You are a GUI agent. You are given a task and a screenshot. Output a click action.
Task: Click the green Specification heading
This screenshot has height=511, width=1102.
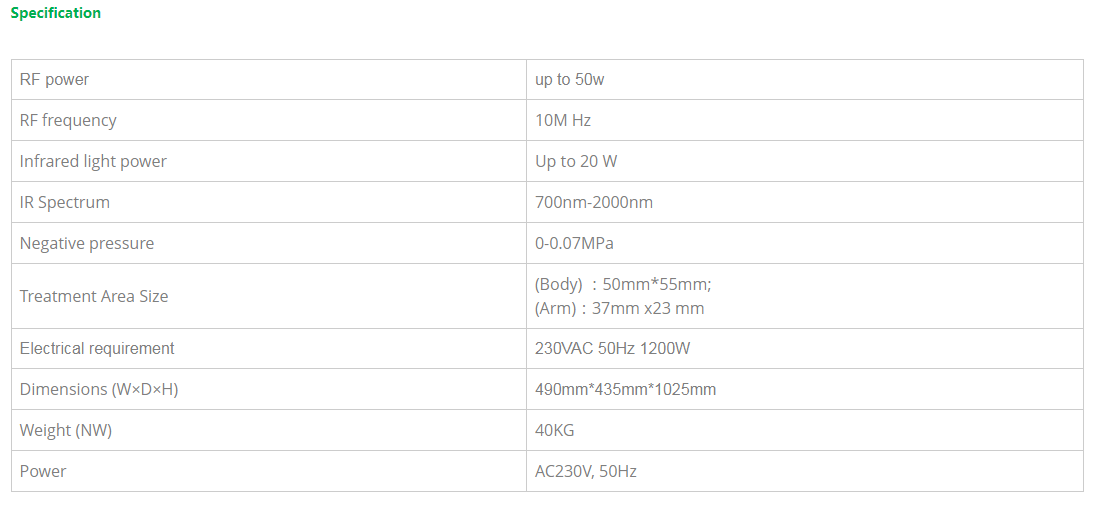56,13
